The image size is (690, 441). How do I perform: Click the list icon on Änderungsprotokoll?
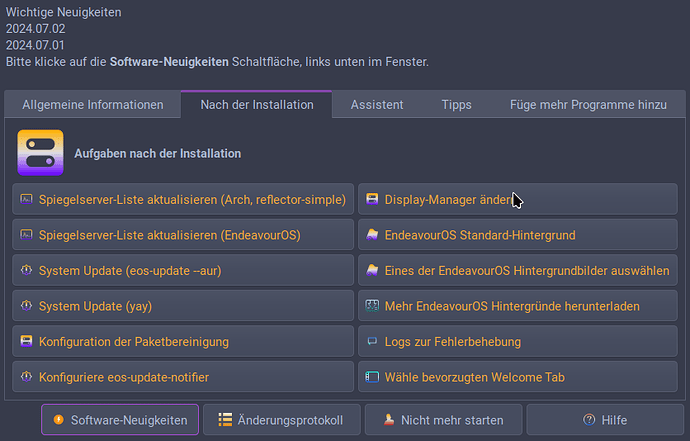[225, 419]
